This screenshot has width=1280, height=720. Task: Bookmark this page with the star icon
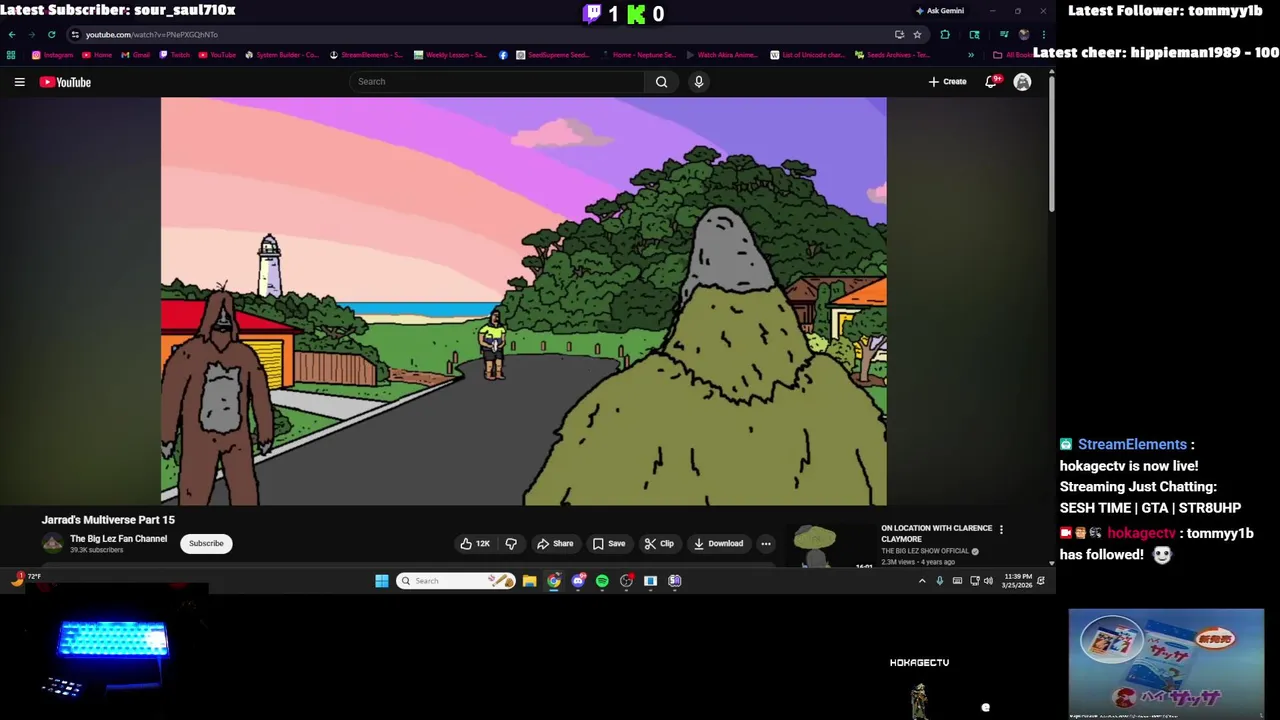coord(917,34)
